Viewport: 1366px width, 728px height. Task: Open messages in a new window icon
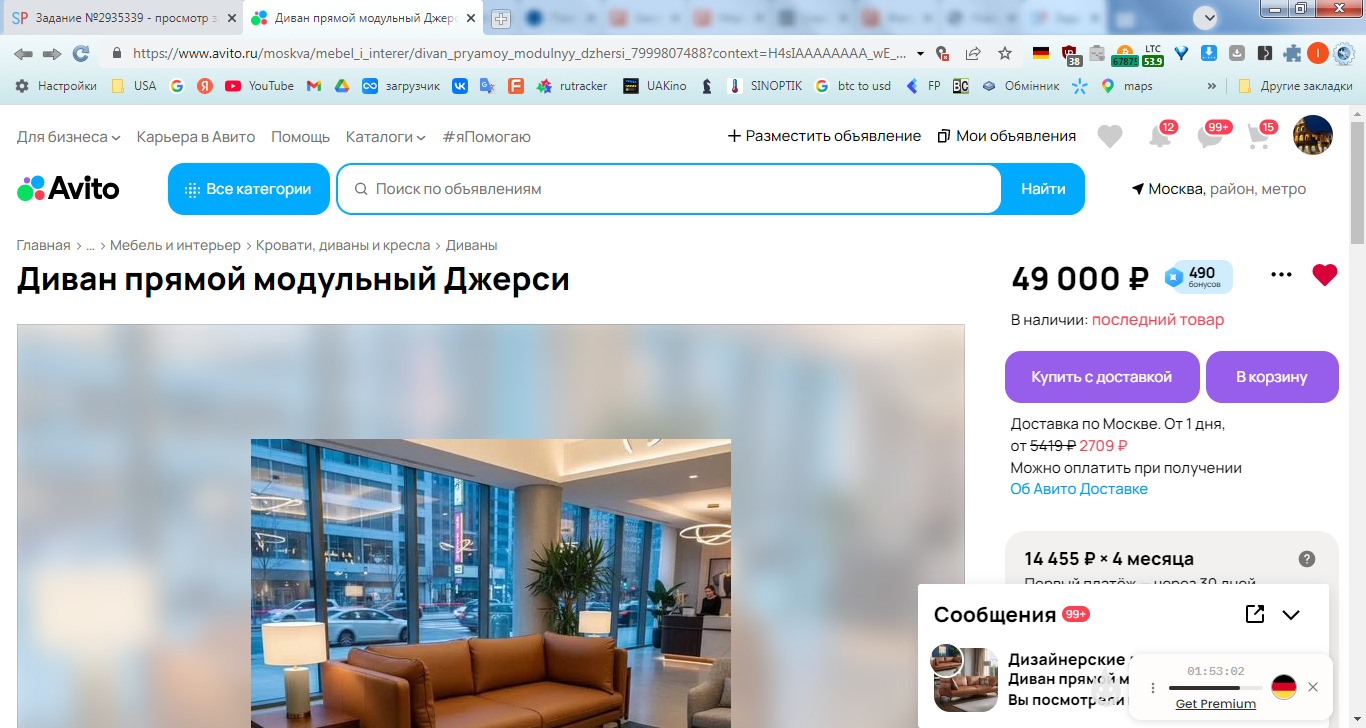tap(1255, 614)
